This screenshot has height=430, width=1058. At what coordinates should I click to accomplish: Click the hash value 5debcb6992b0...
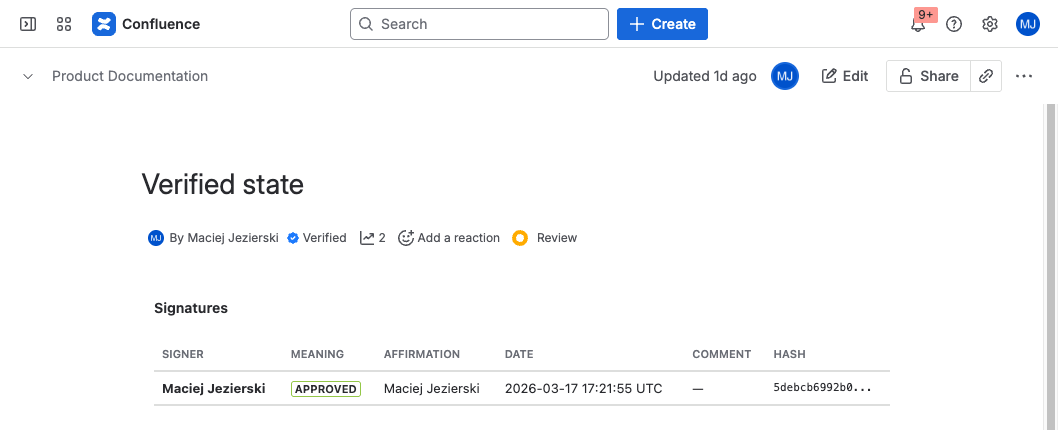[x=823, y=389]
